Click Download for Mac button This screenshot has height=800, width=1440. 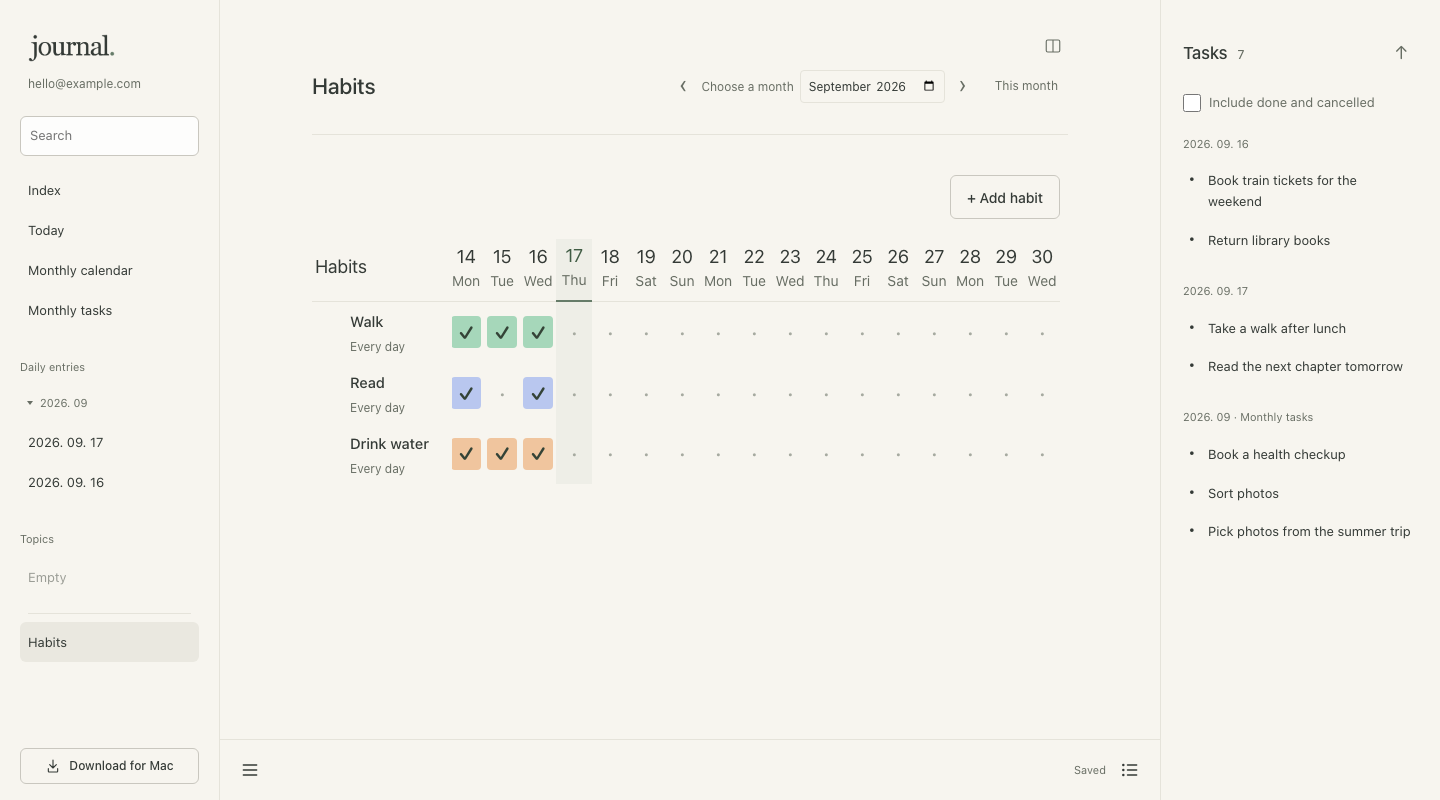109,766
